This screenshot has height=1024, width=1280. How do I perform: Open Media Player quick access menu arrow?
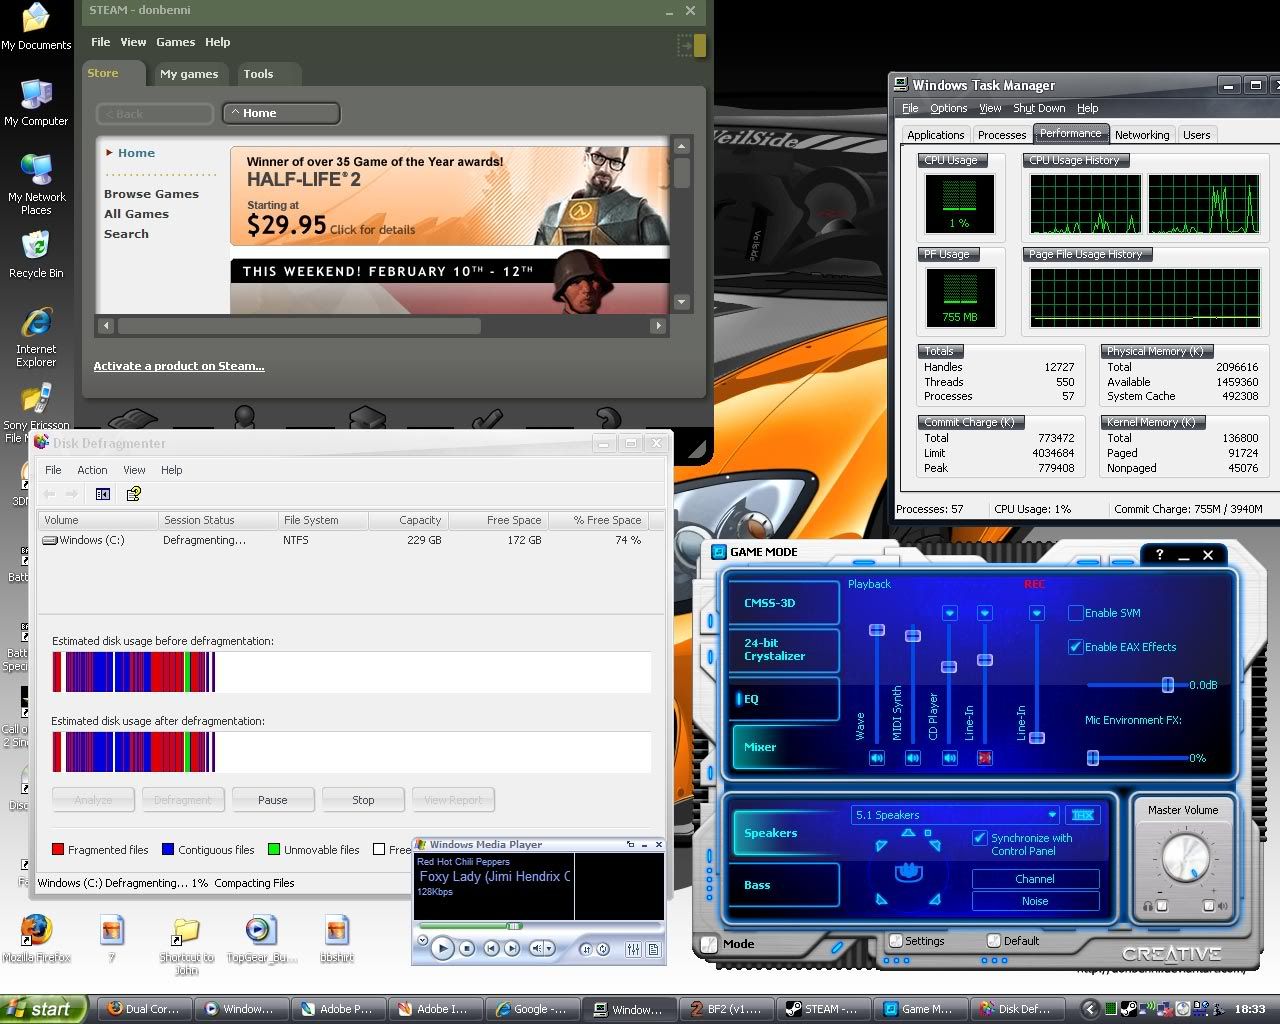(422, 941)
